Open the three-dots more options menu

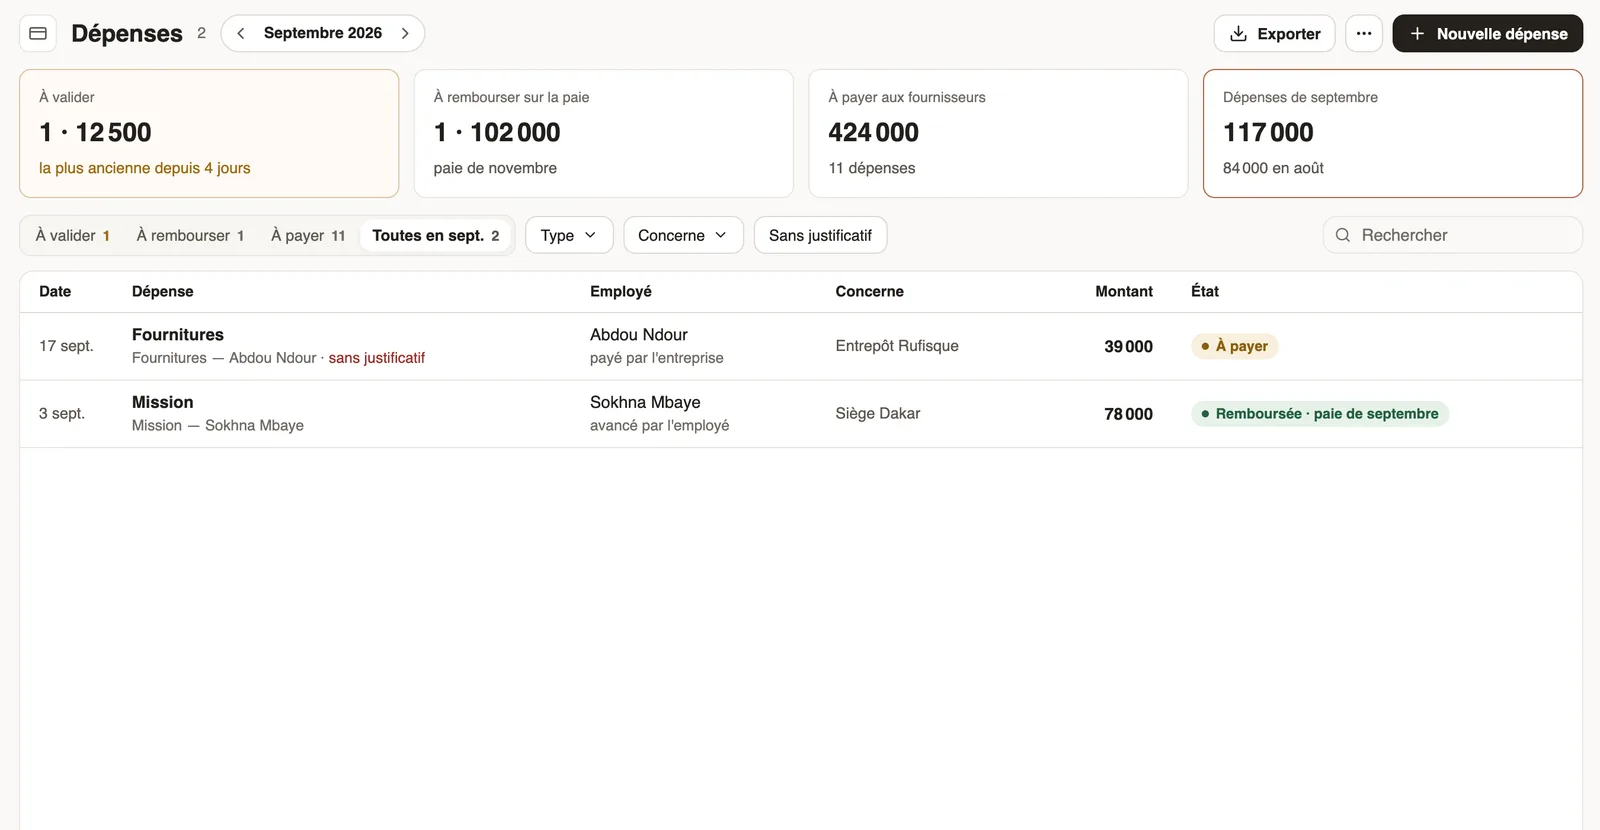coord(1364,33)
